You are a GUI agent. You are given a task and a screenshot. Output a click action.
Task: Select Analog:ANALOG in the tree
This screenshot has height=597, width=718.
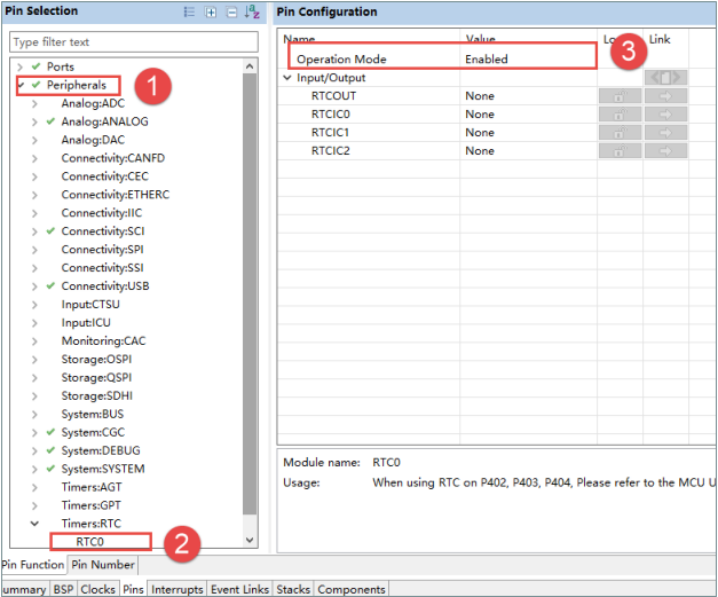click(x=105, y=122)
